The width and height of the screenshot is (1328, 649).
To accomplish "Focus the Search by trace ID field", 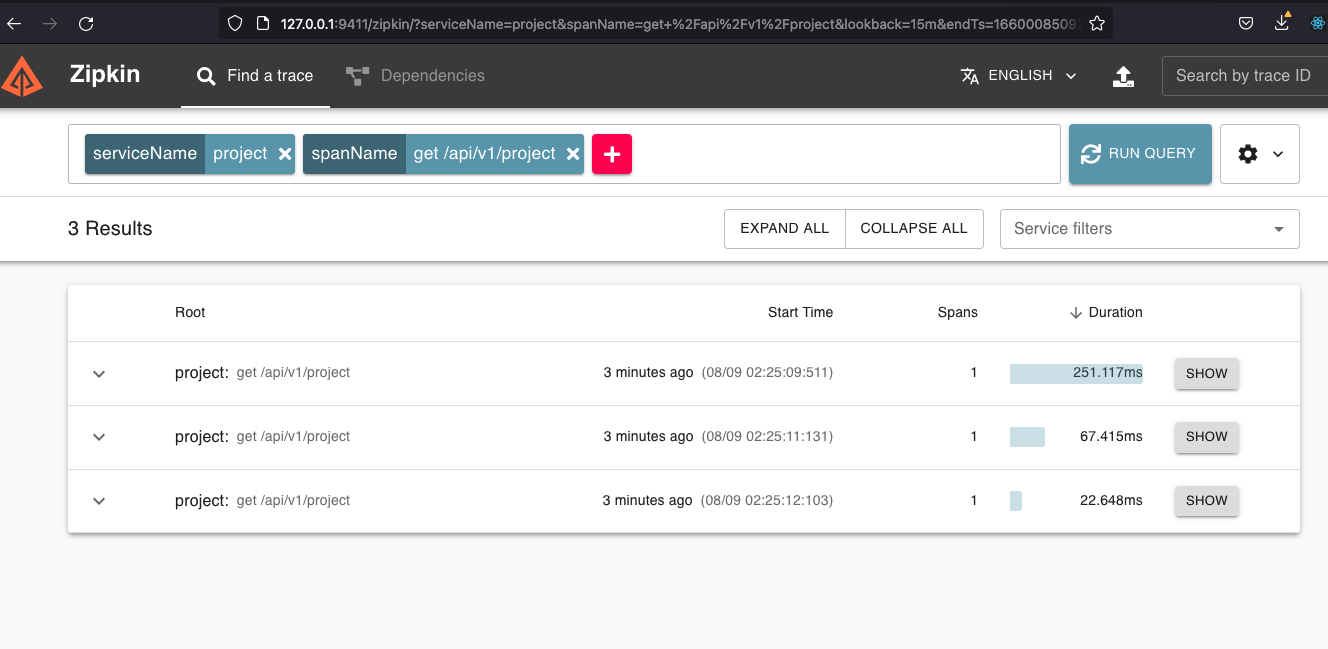I will [1244, 76].
